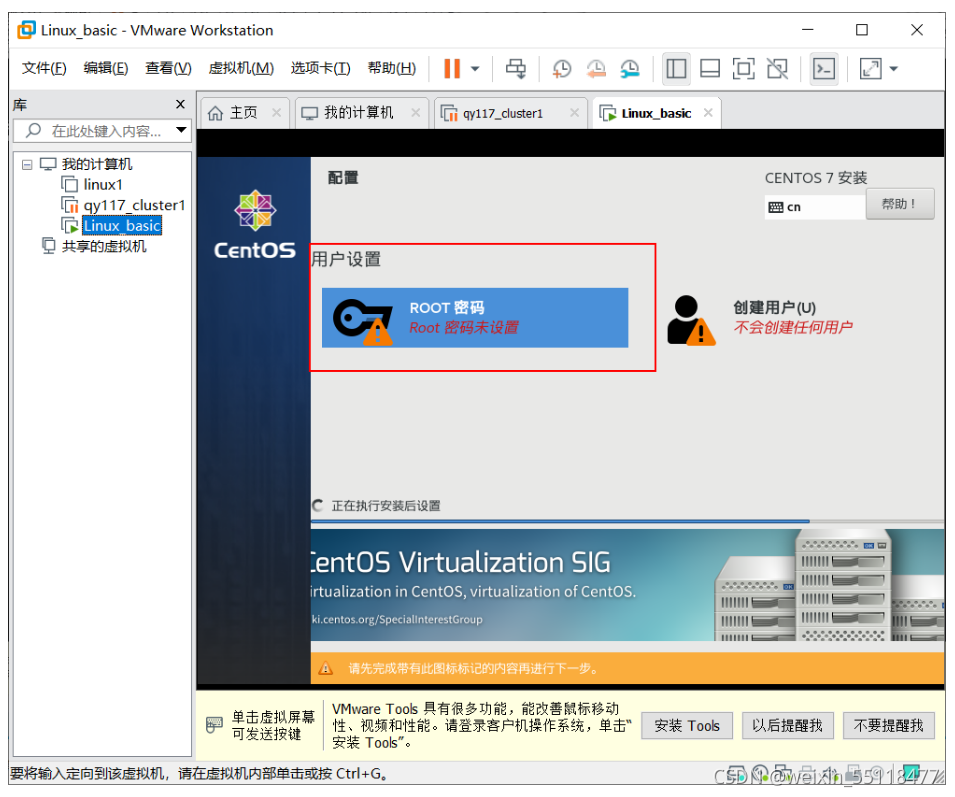This screenshot has height=797, width=955.
Task: Close the 主页 tab
Action: click(x=277, y=113)
